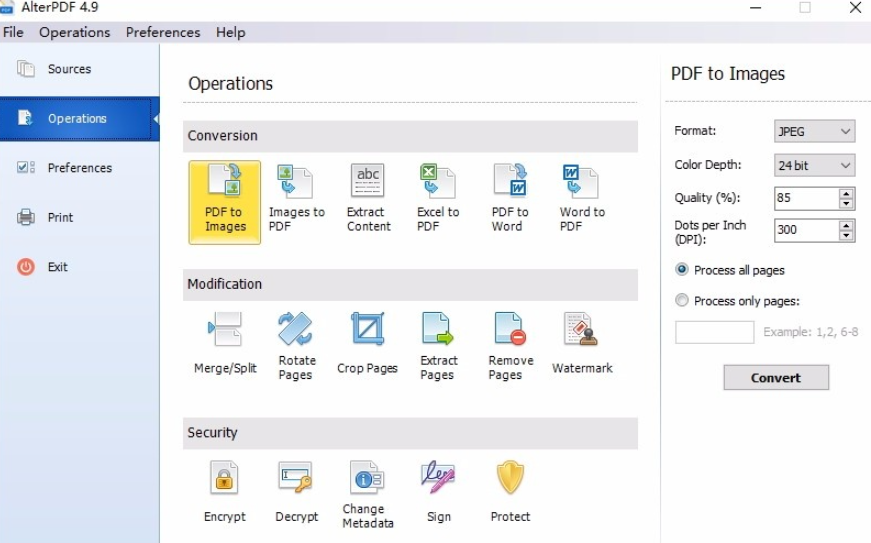
Task: Choose the Crop Pages tool
Action: tap(367, 344)
